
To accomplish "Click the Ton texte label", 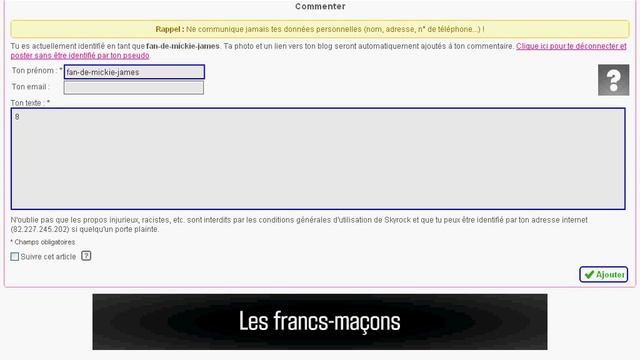I will 30,103.
